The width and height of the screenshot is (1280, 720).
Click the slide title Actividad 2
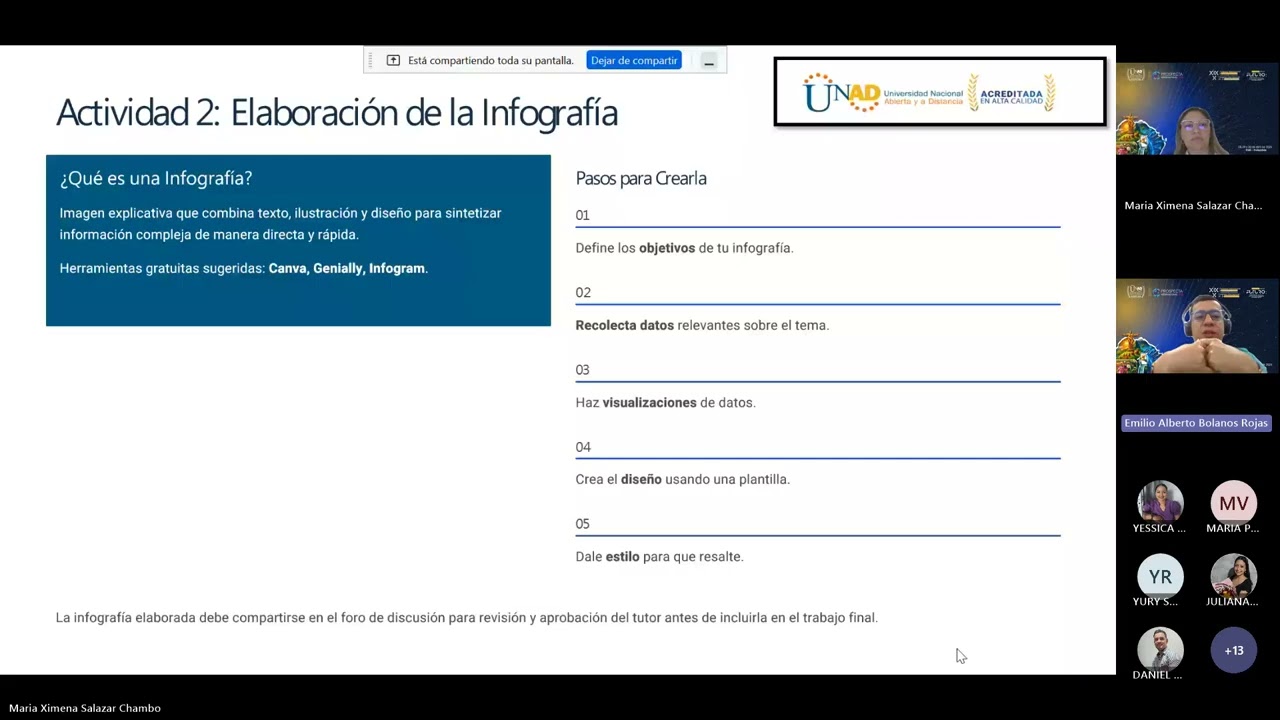[337, 112]
